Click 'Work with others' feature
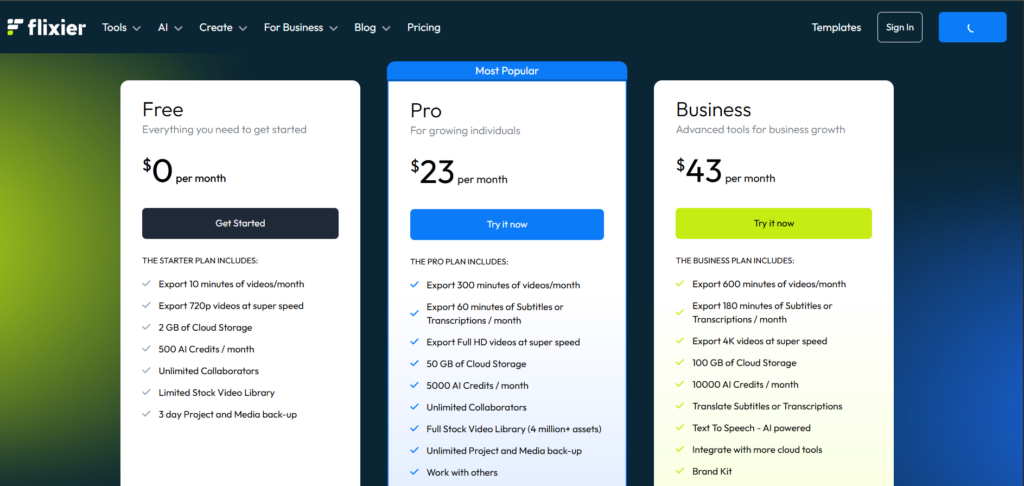Screen dimensions: 1024x486 (462, 472)
